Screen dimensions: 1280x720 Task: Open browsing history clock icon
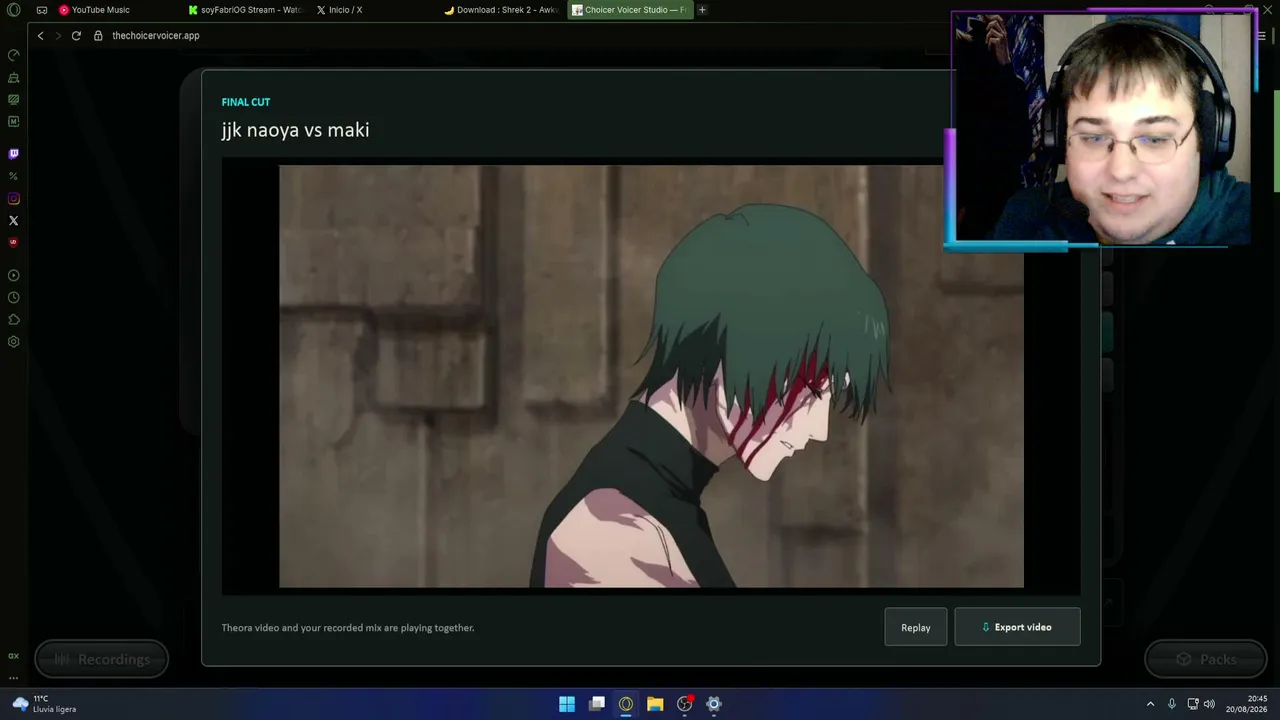[14, 297]
